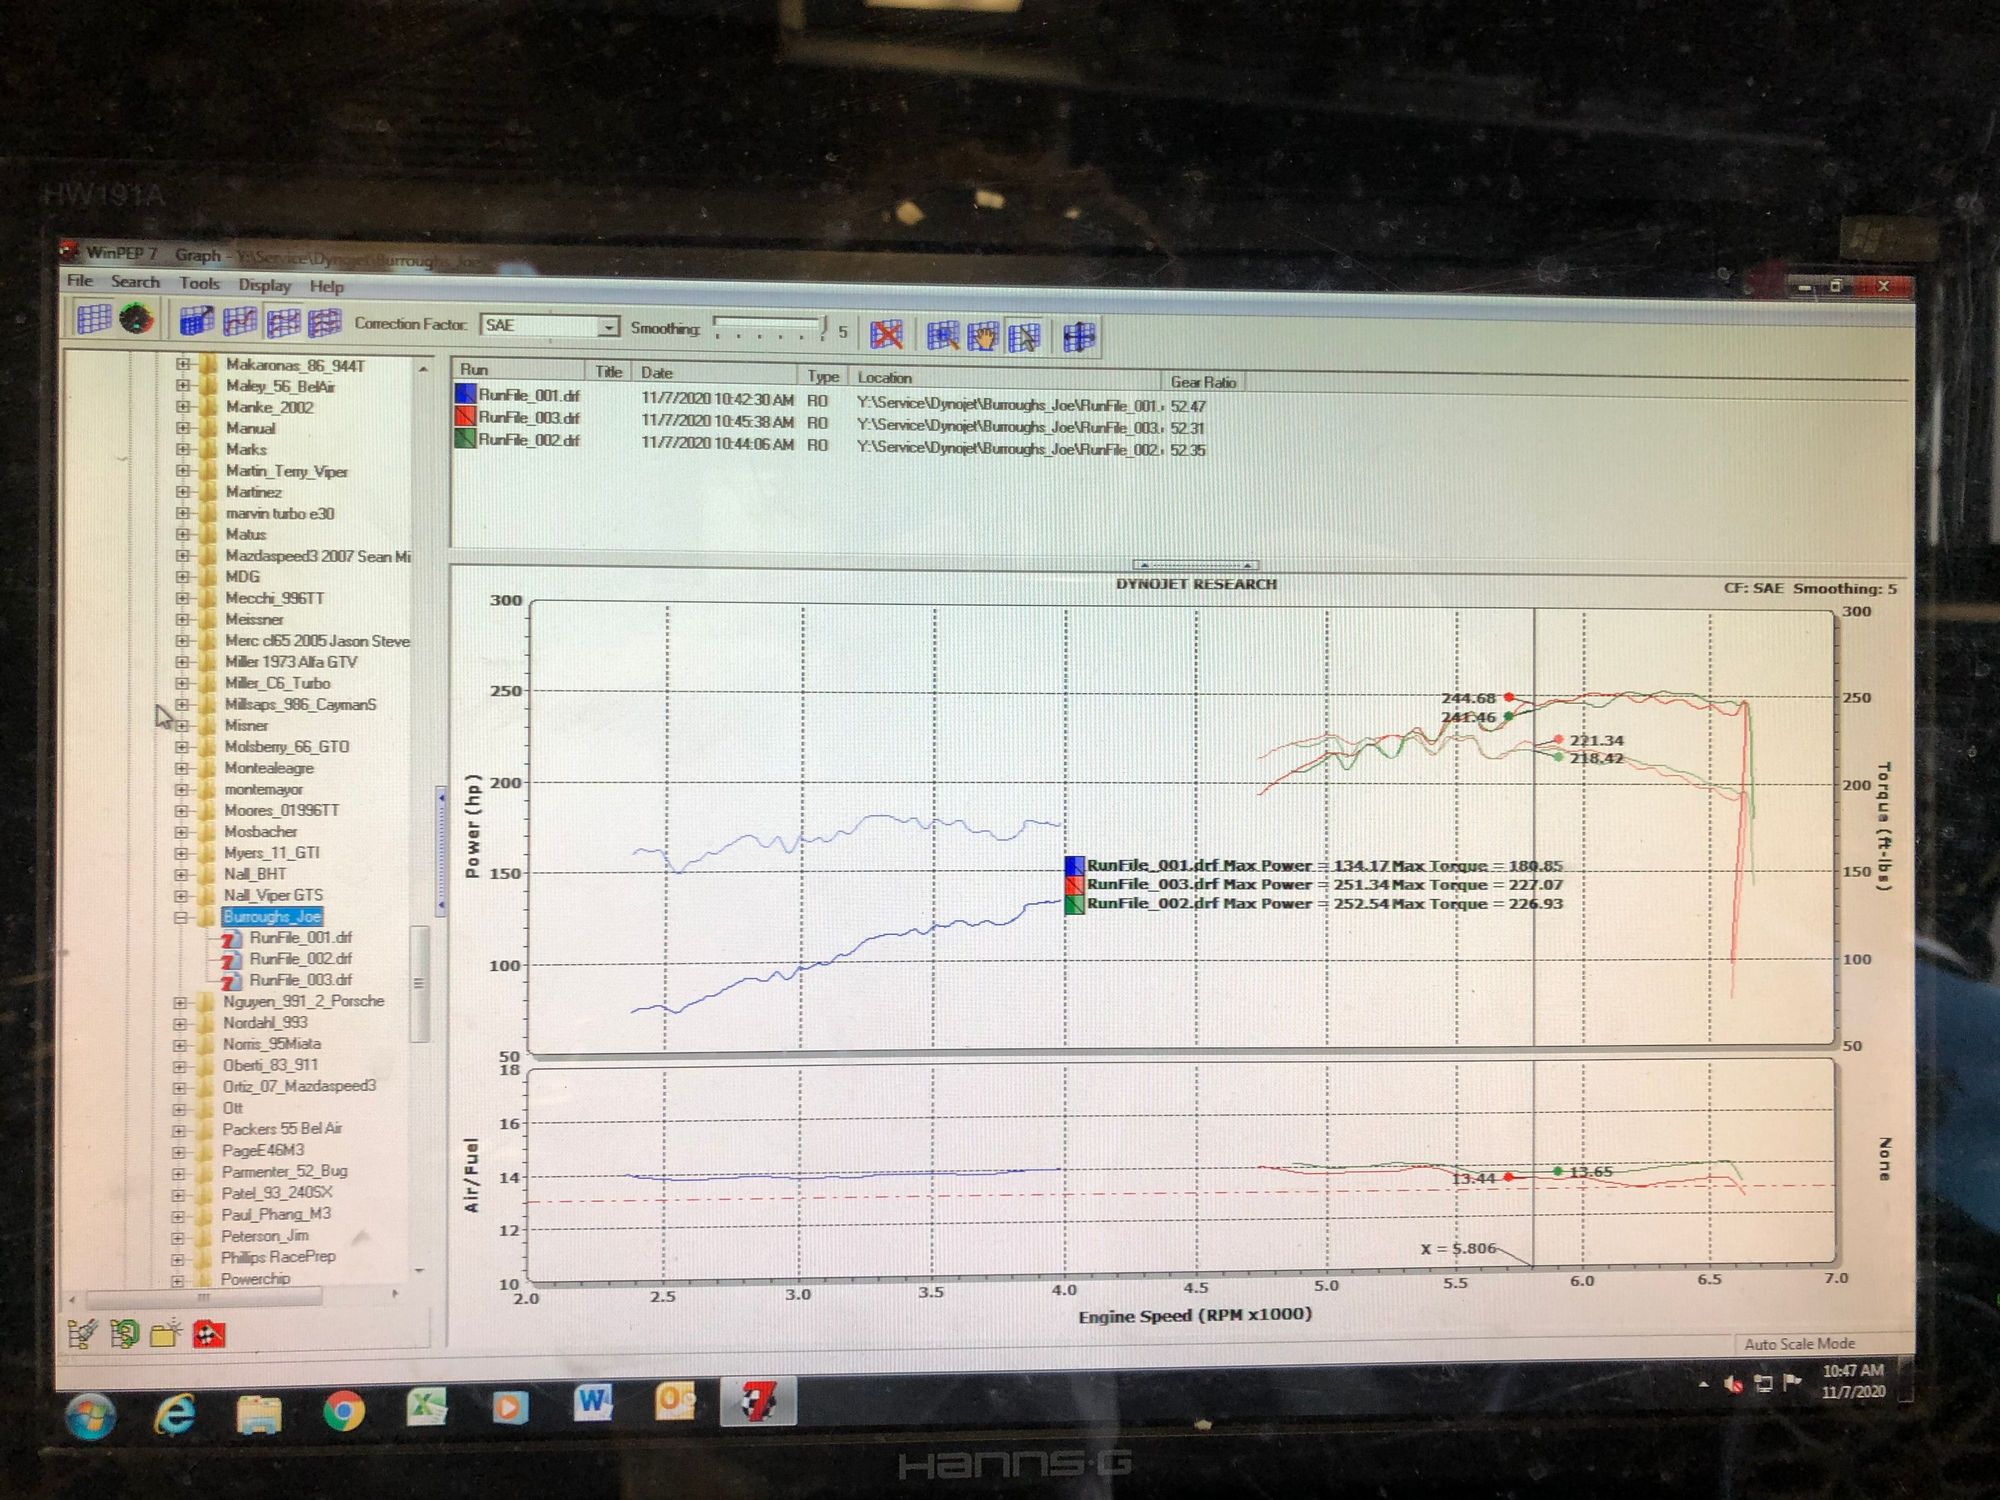This screenshot has height=1500, width=2000.
Task: Select the arrow pointer graph tool
Action: [1024, 338]
